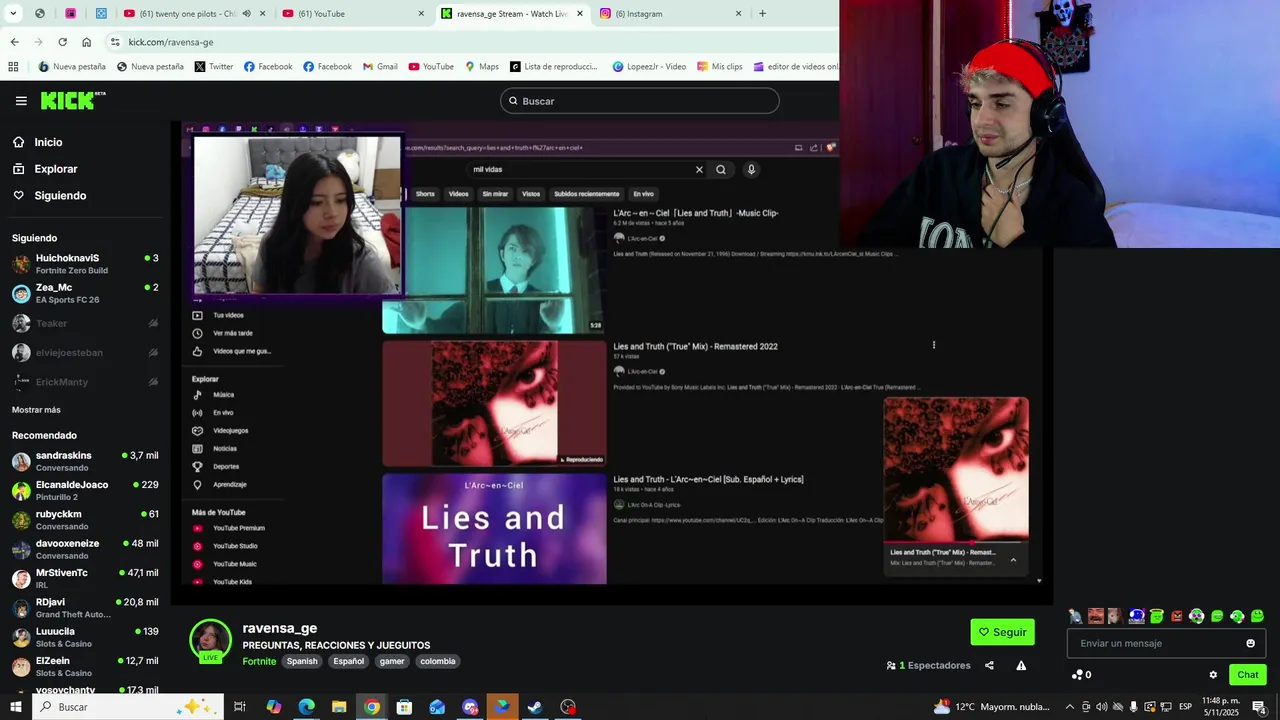This screenshot has width=1280, height=720.
Task: Open the Chrome apps grid in bookmarks
Action: tap(13, 67)
